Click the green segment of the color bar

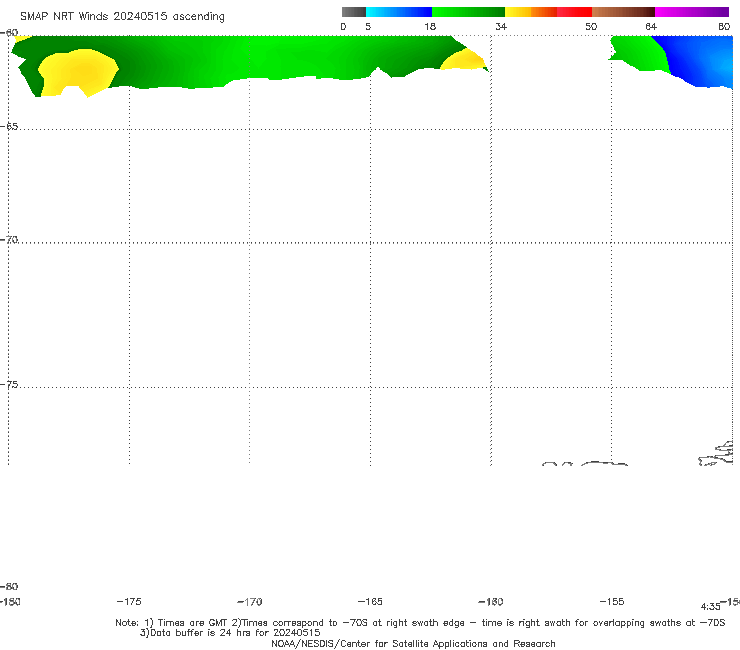468,12
